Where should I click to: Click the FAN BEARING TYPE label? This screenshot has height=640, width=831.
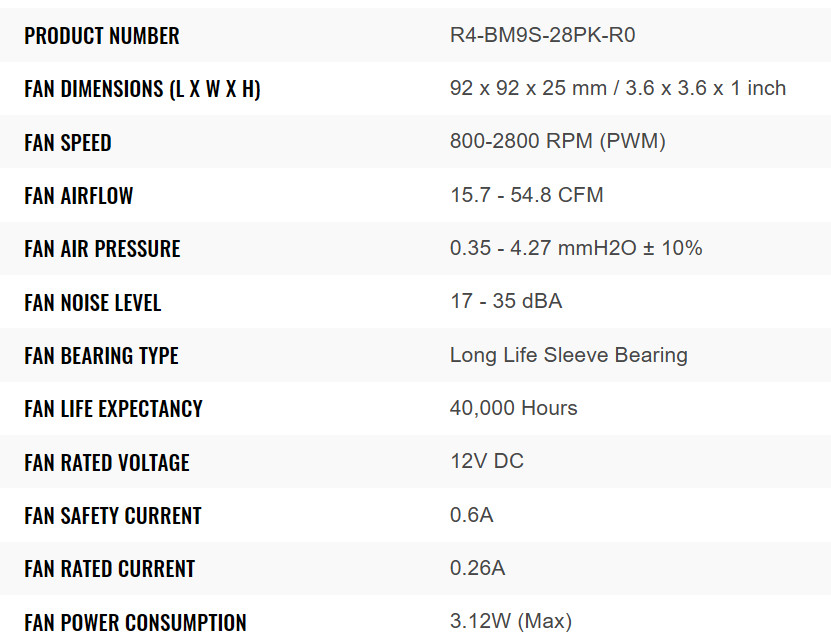click(x=101, y=356)
